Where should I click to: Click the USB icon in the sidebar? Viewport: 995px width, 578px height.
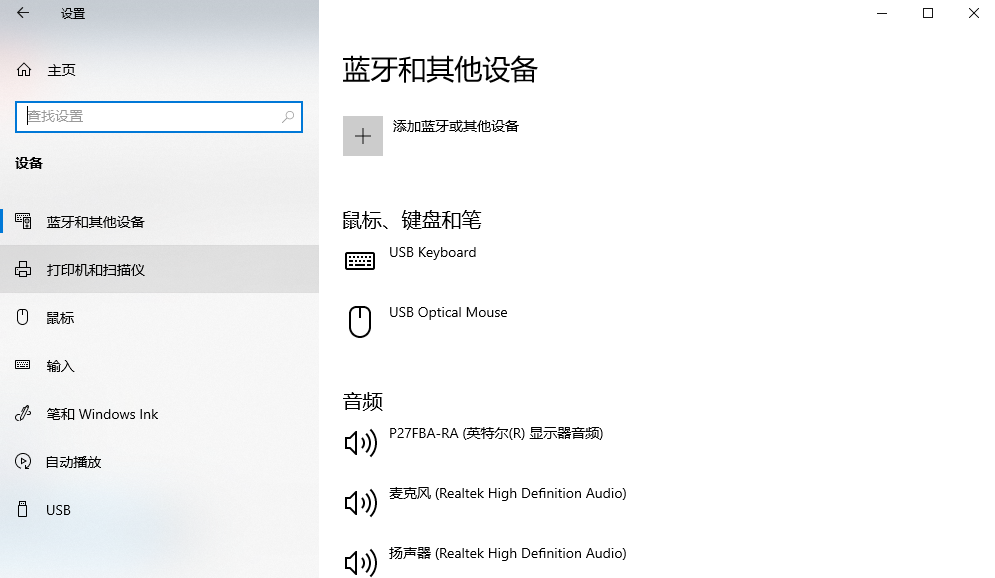(22, 509)
